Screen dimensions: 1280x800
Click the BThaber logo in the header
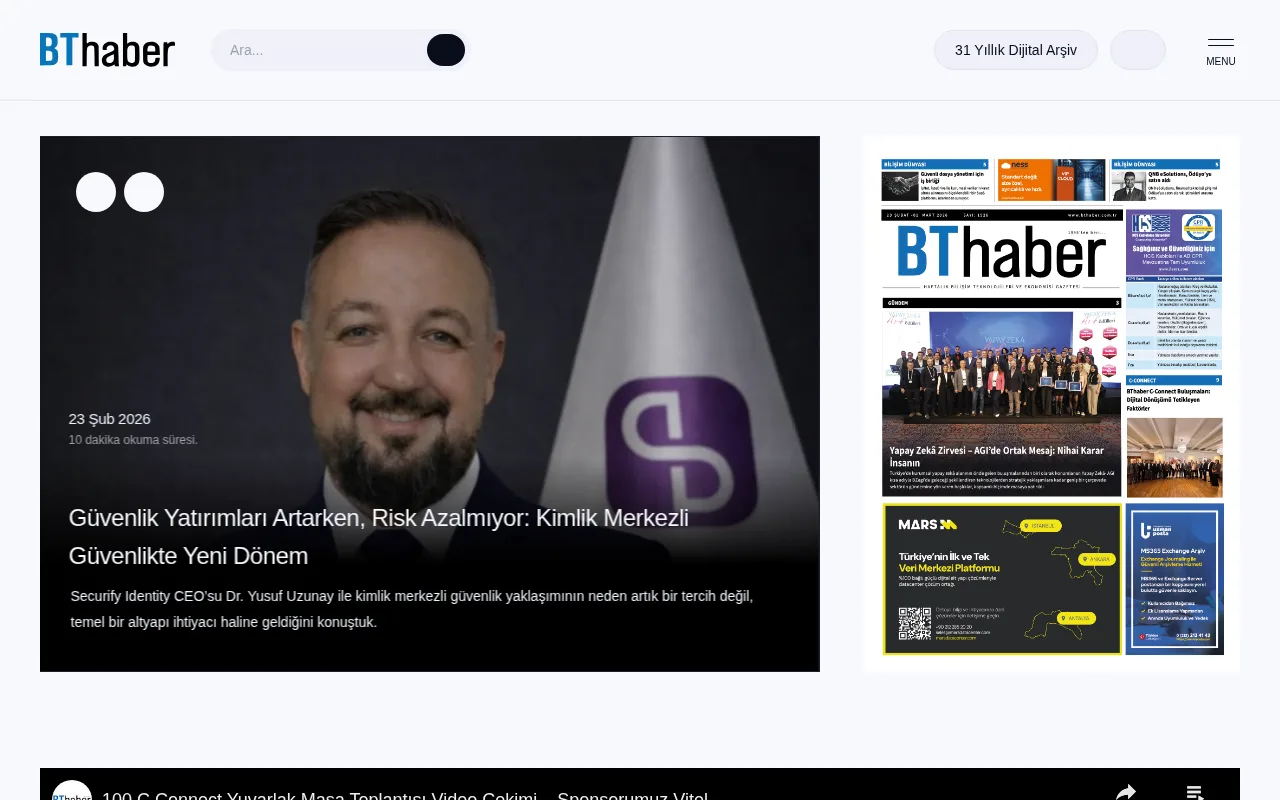point(106,49)
